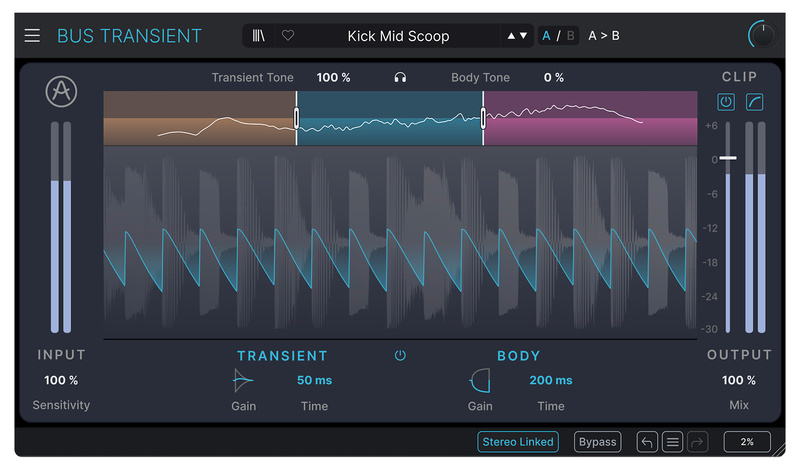Switch to state A

[546, 36]
